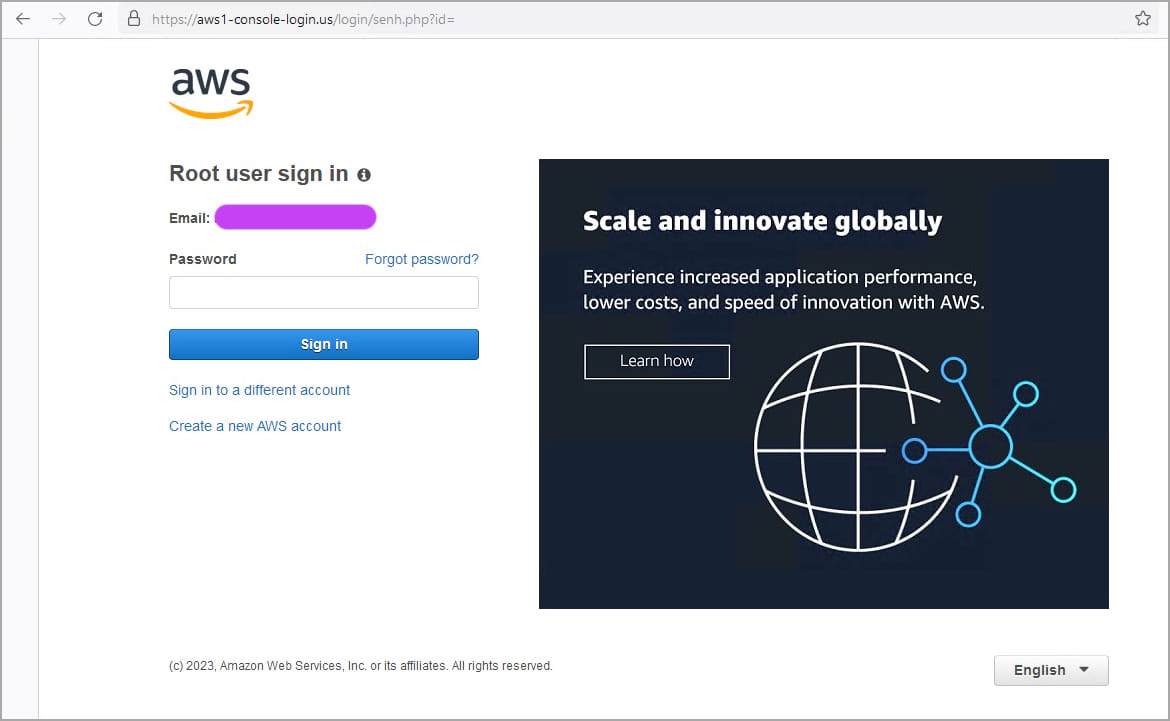Image resolution: width=1170 pixels, height=721 pixels.
Task: Click the info icon beside Root user sign in
Action: coord(364,175)
